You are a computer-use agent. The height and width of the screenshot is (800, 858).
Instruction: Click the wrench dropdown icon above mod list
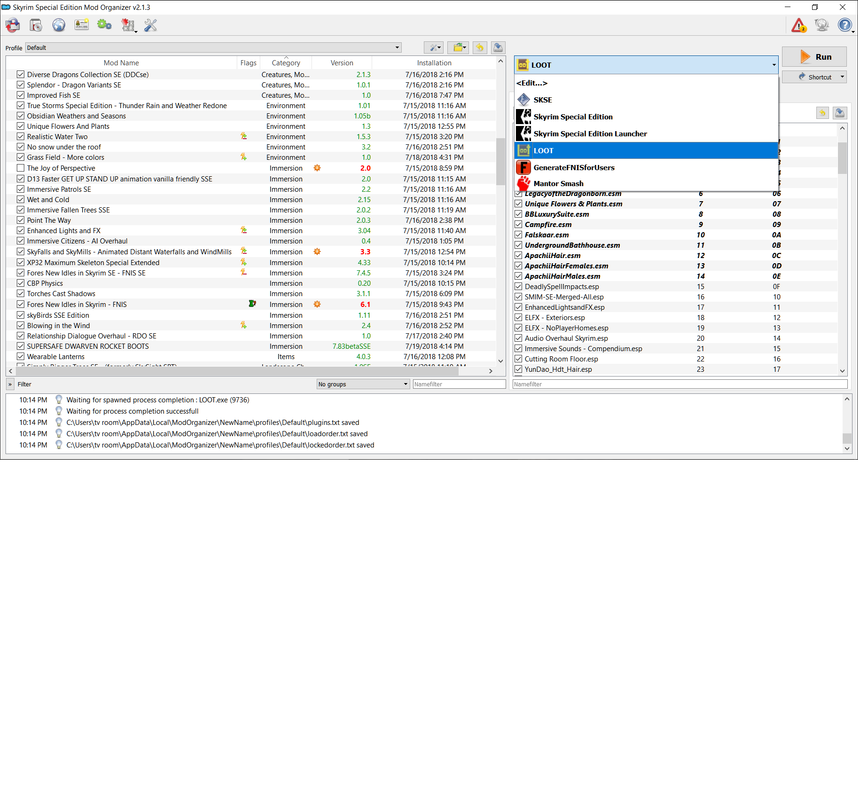435,48
